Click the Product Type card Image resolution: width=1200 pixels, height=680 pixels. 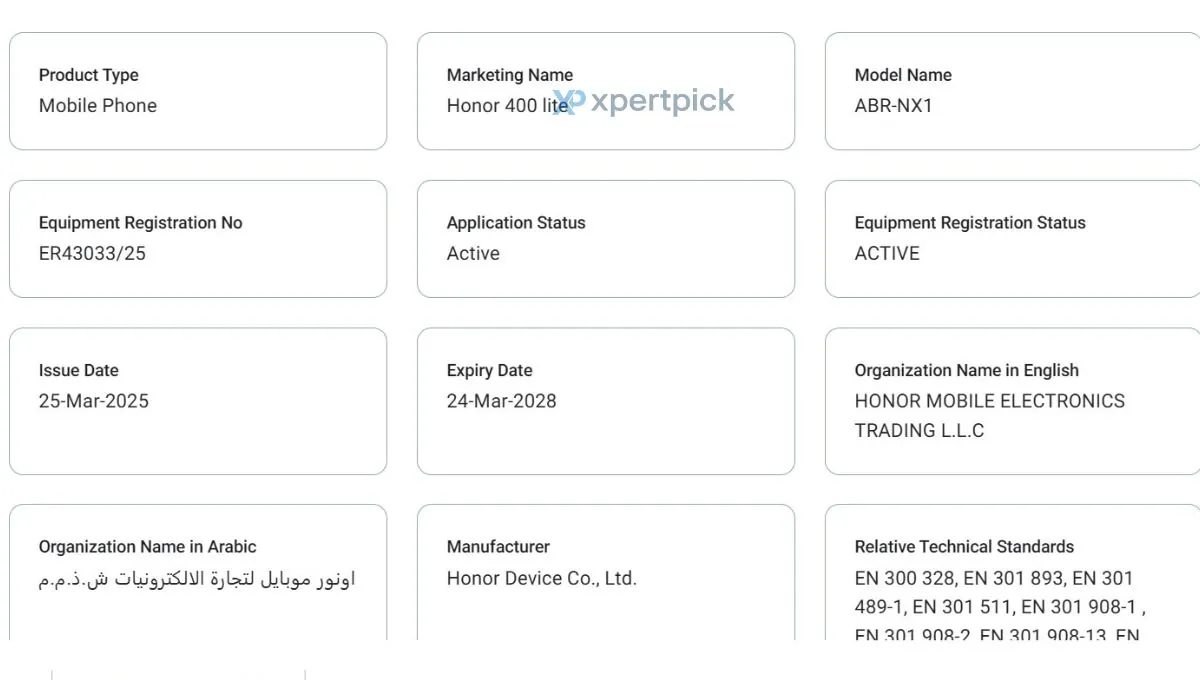(x=197, y=91)
